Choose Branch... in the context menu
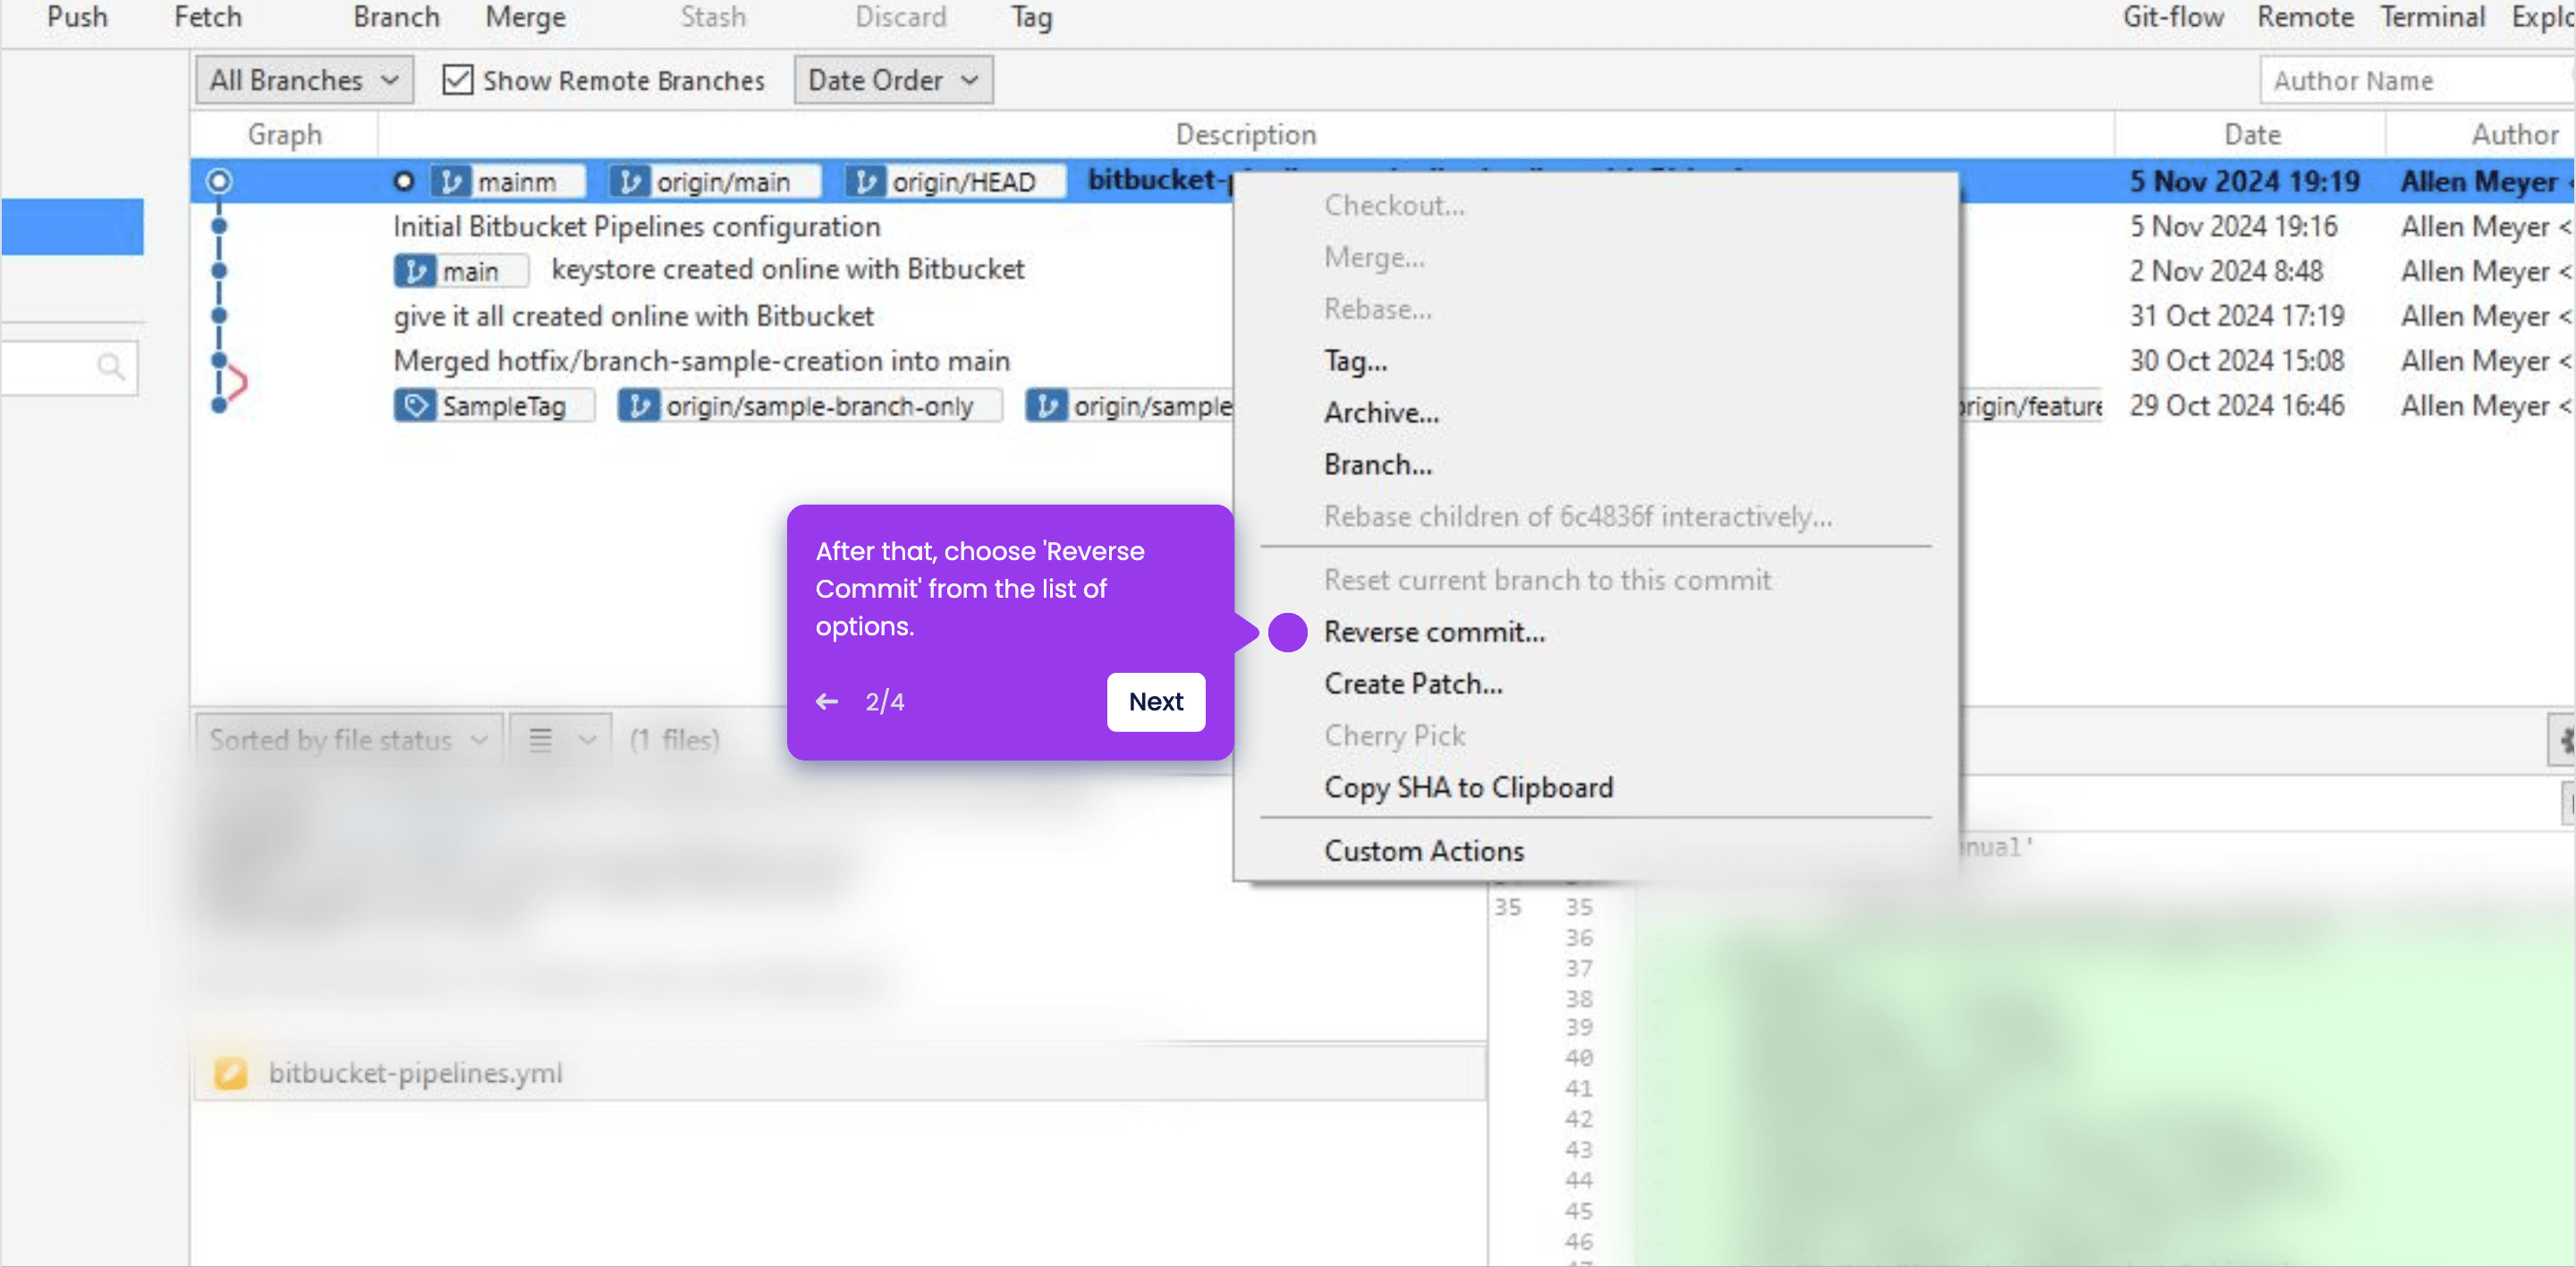The width and height of the screenshot is (2576, 1267). coord(1377,465)
